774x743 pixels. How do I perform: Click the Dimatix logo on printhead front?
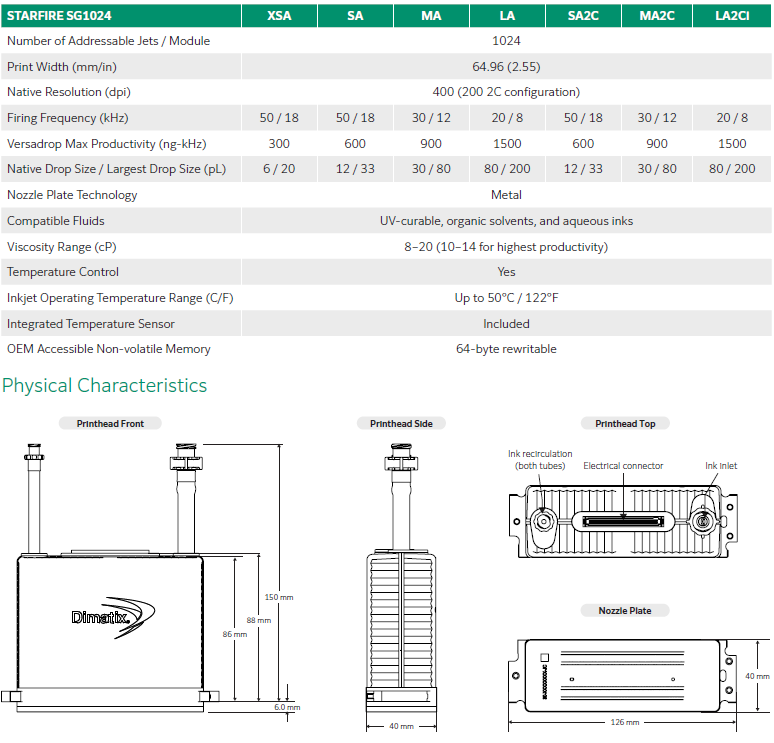coord(114,617)
